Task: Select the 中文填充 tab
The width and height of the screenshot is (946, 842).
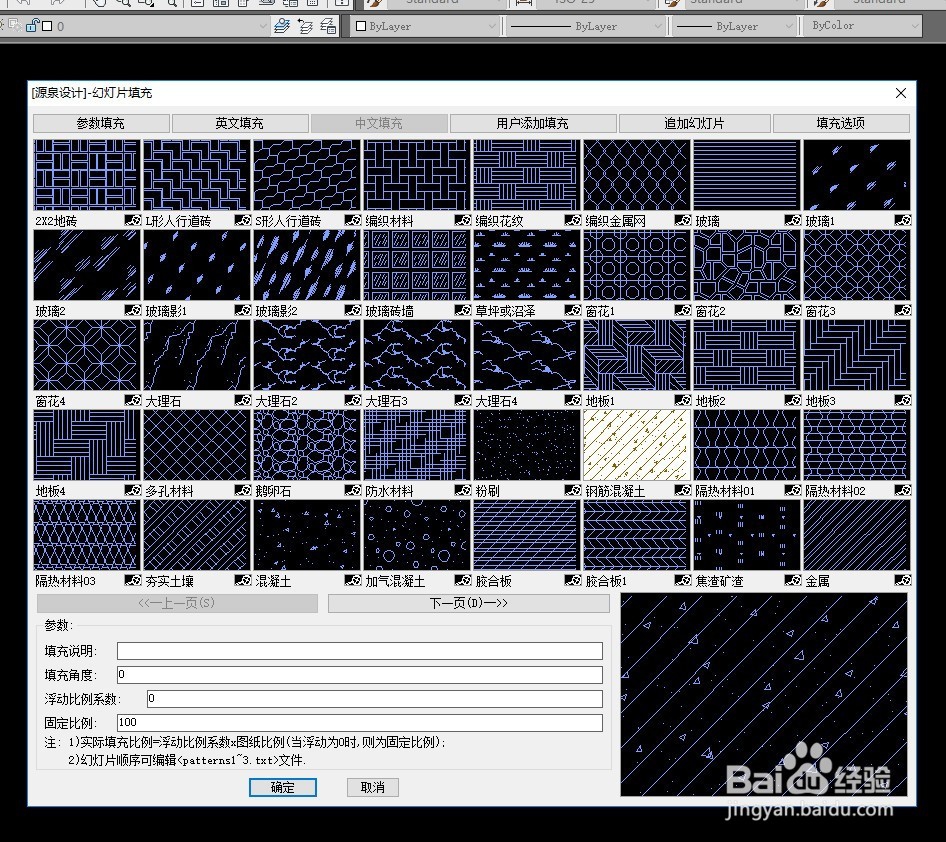Action: click(379, 123)
